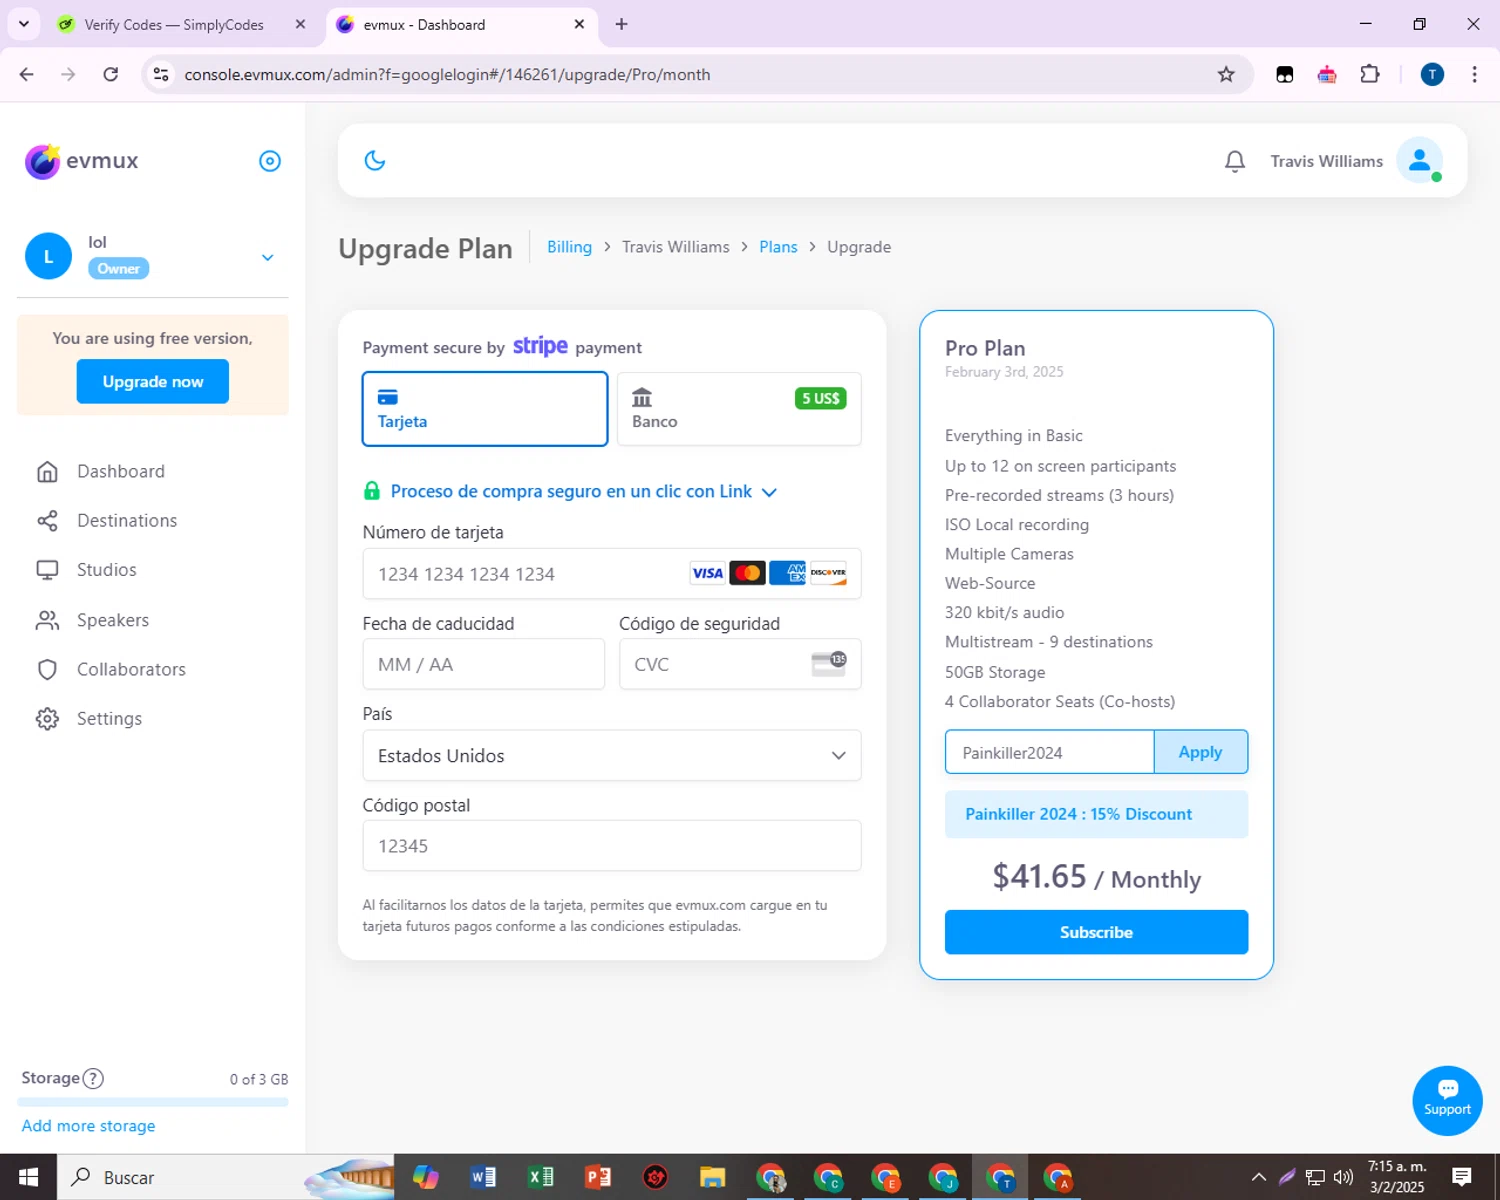Viewport: 1500px width, 1200px height.
Task: Click the Visa card logo
Action: pyautogui.click(x=707, y=573)
